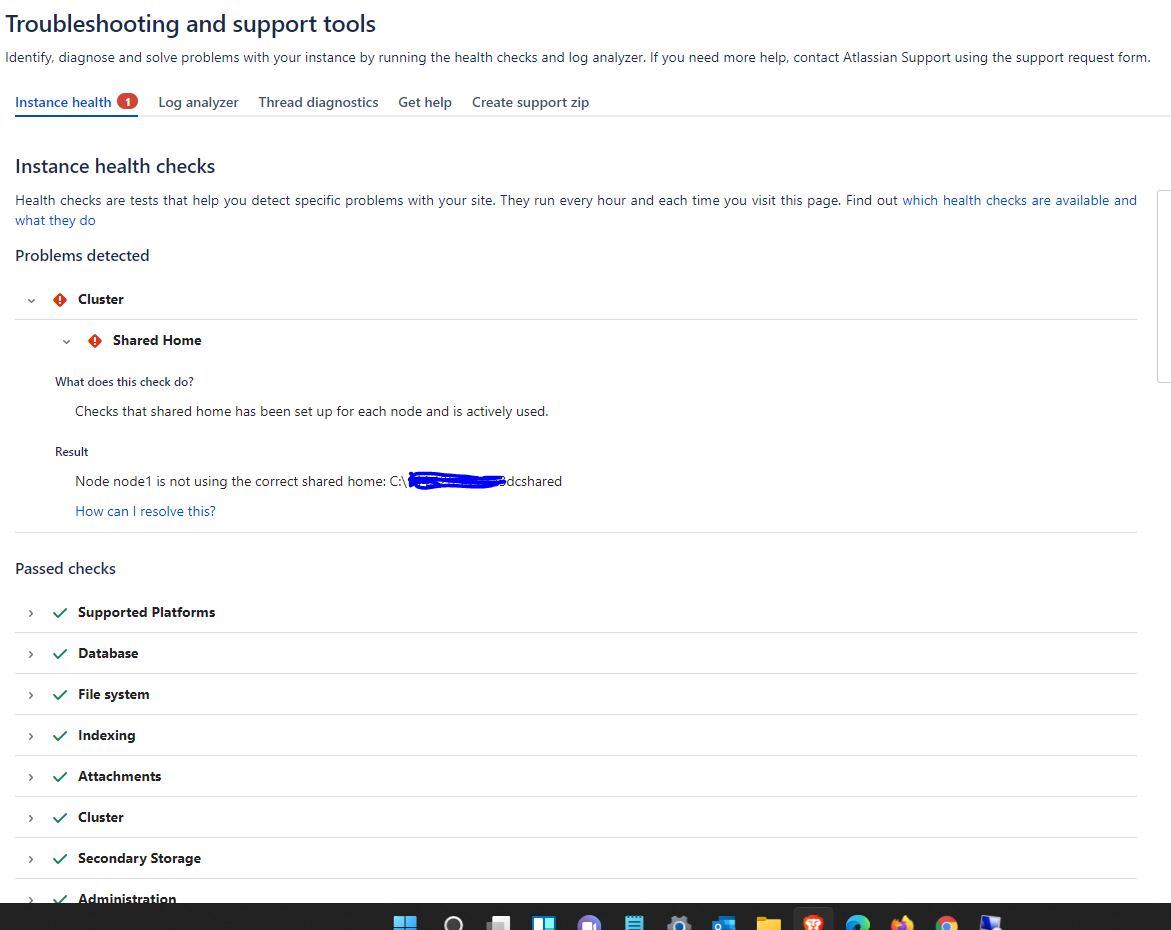Switch to the Log analyzer tab
The height and width of the screenshot is (930, 1171).
pyautogui.click(x=198, y=102)
